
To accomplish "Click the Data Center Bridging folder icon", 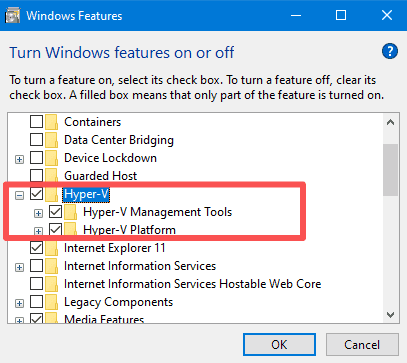I will (x=52, y=140).
